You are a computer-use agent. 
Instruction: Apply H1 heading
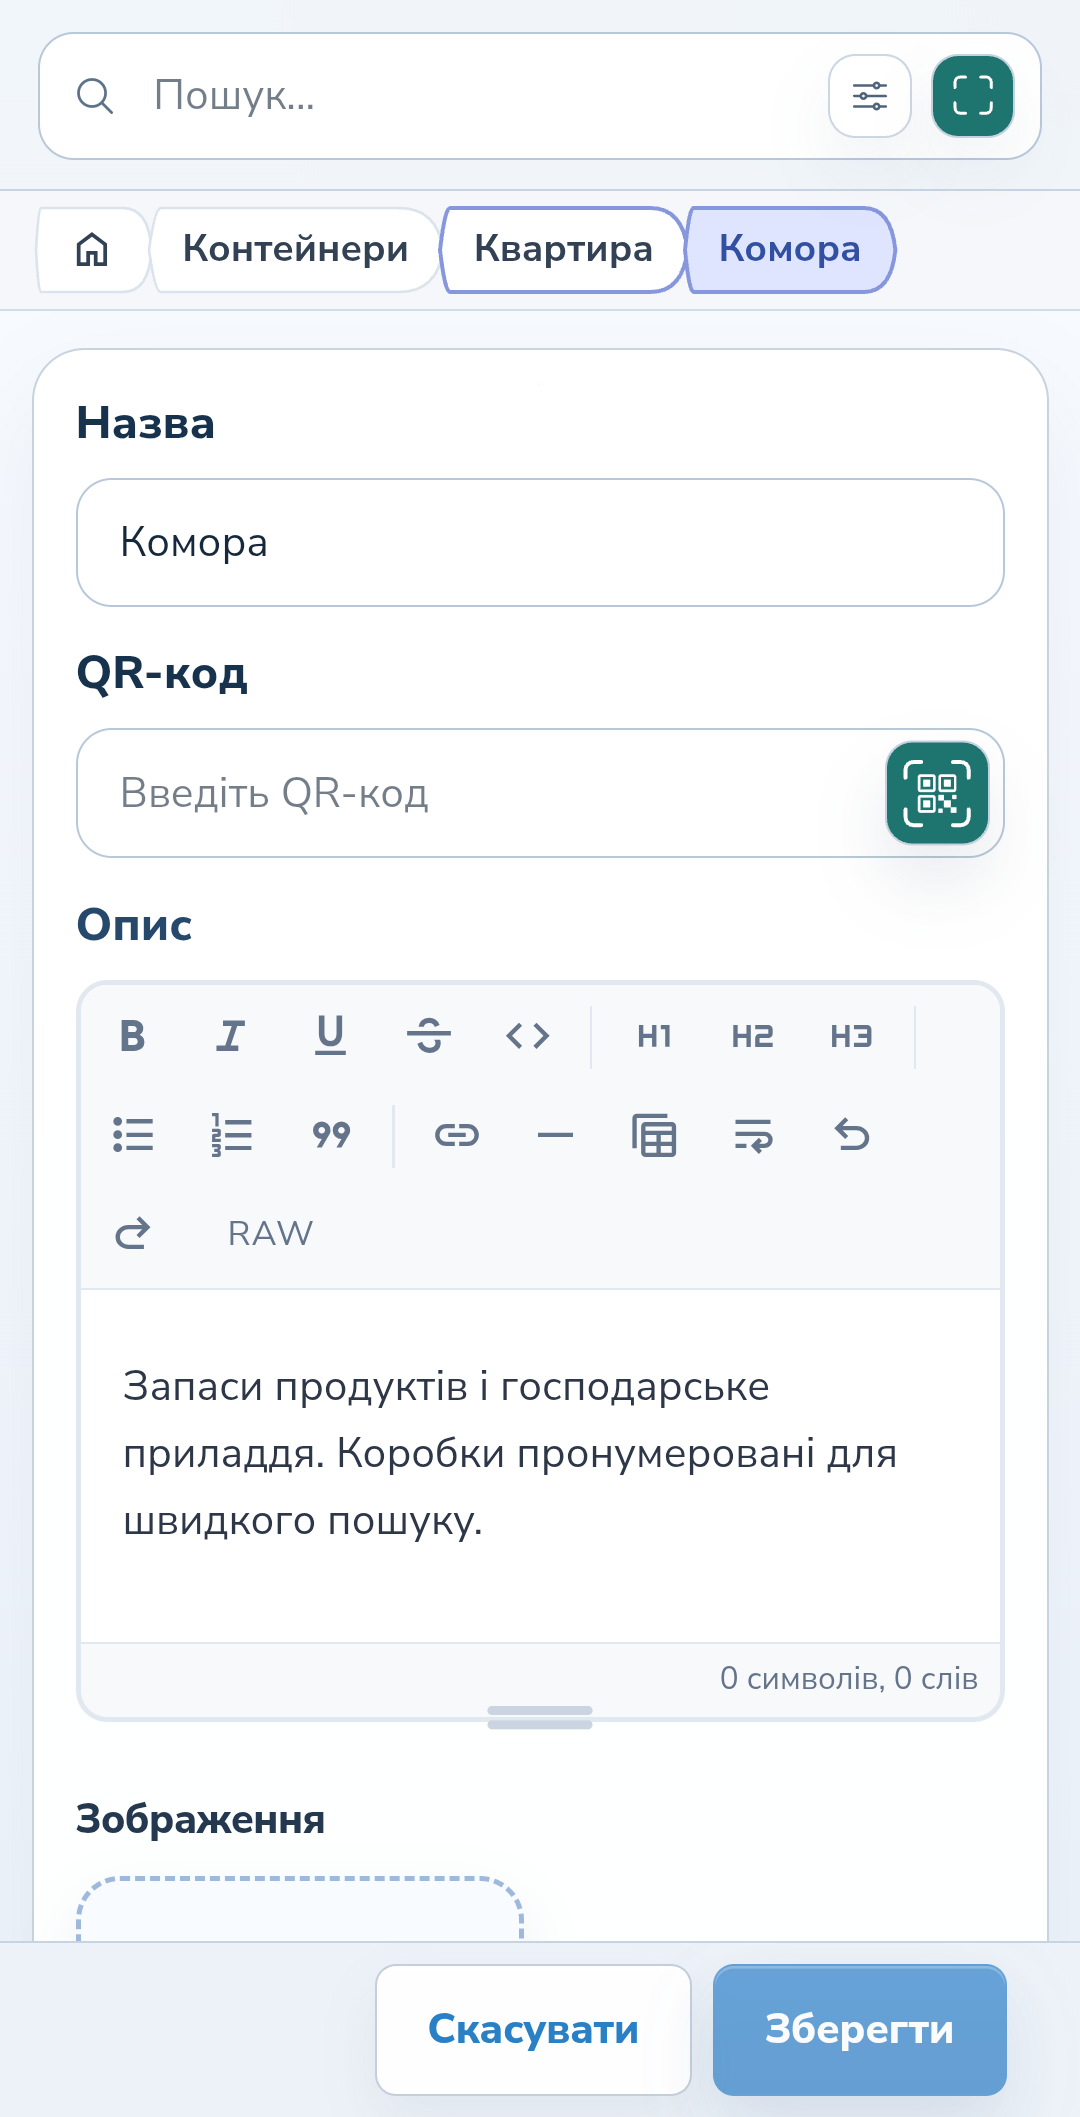click(654, 1036)
